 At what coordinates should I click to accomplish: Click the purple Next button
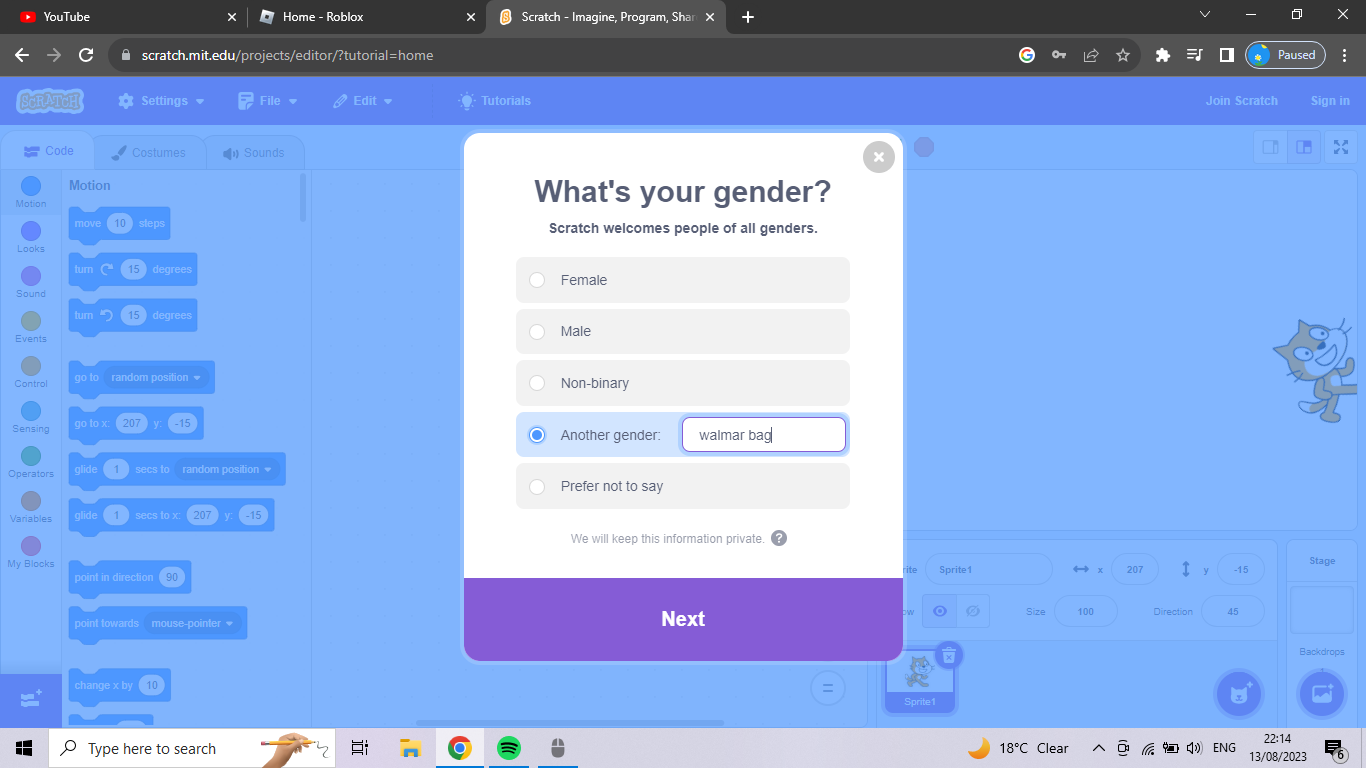coord(683,619)
